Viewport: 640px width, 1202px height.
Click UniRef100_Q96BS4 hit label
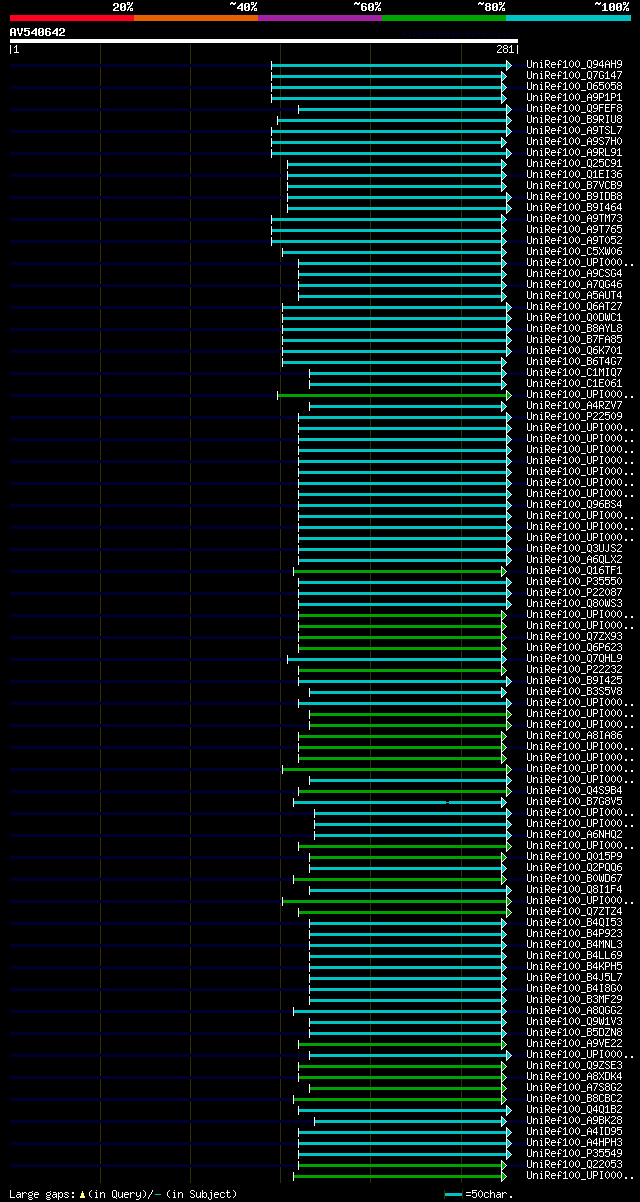pos(574,504)
